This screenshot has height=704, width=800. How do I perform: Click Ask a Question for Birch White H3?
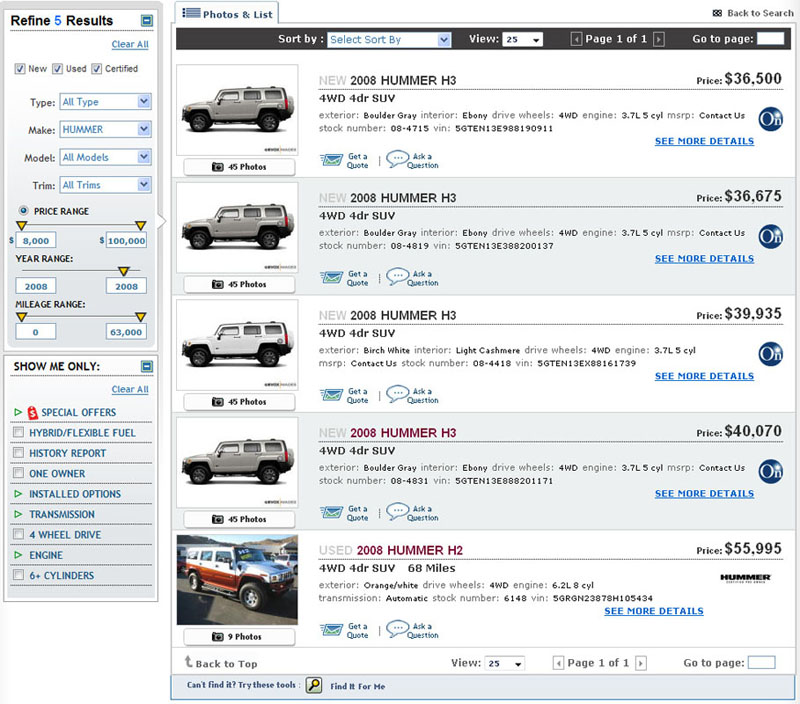[412, 395]
